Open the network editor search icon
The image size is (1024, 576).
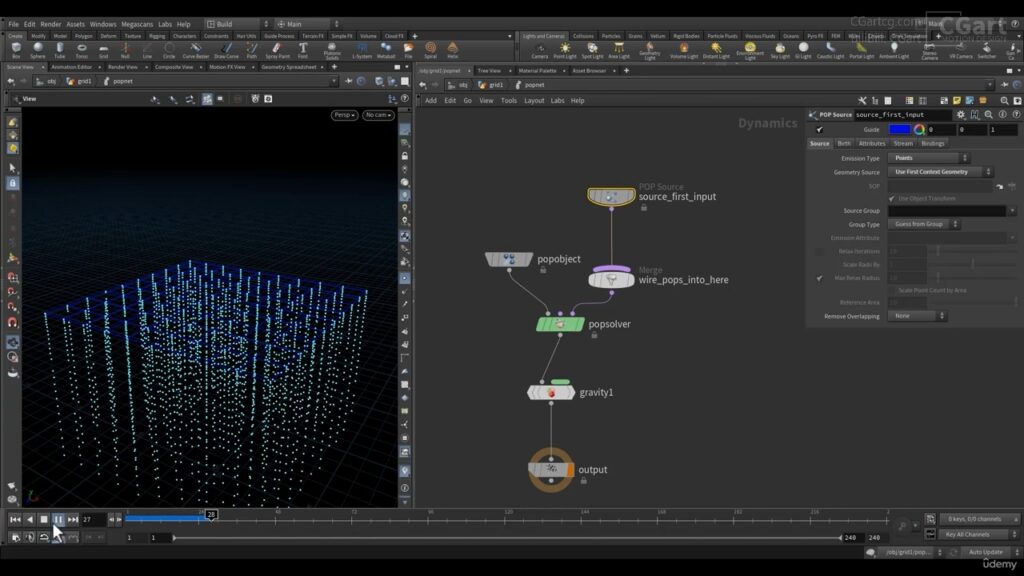pos(1004,101)
